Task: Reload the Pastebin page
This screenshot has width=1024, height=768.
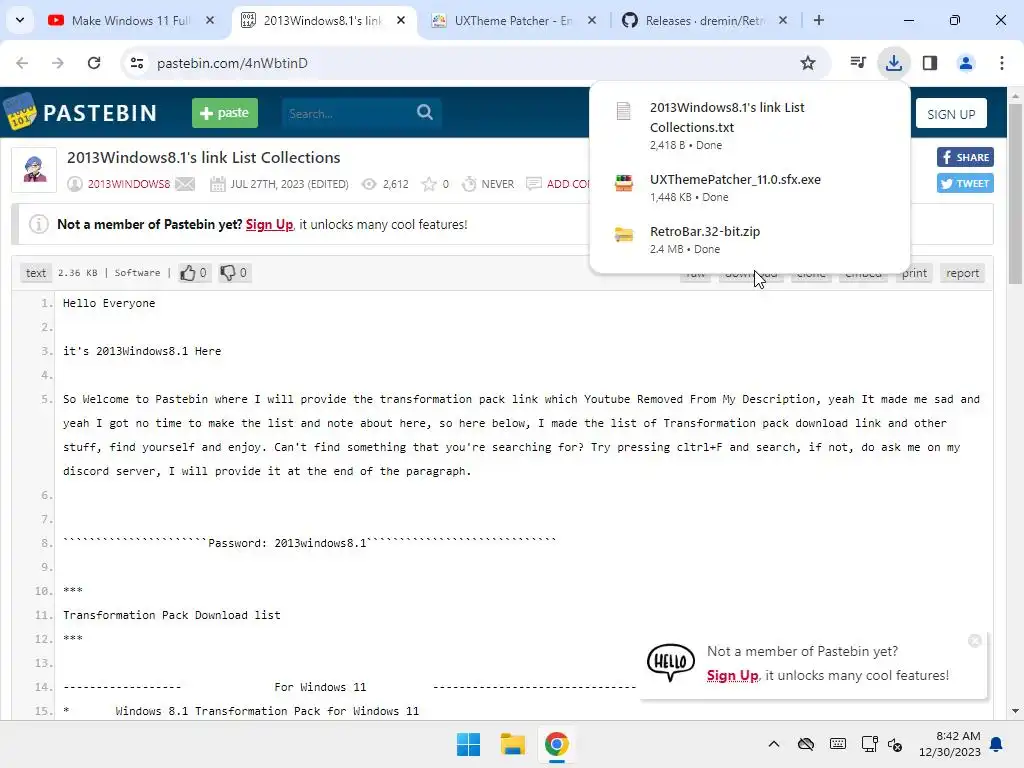Action: pyautogui.click(x=94, y=63)
